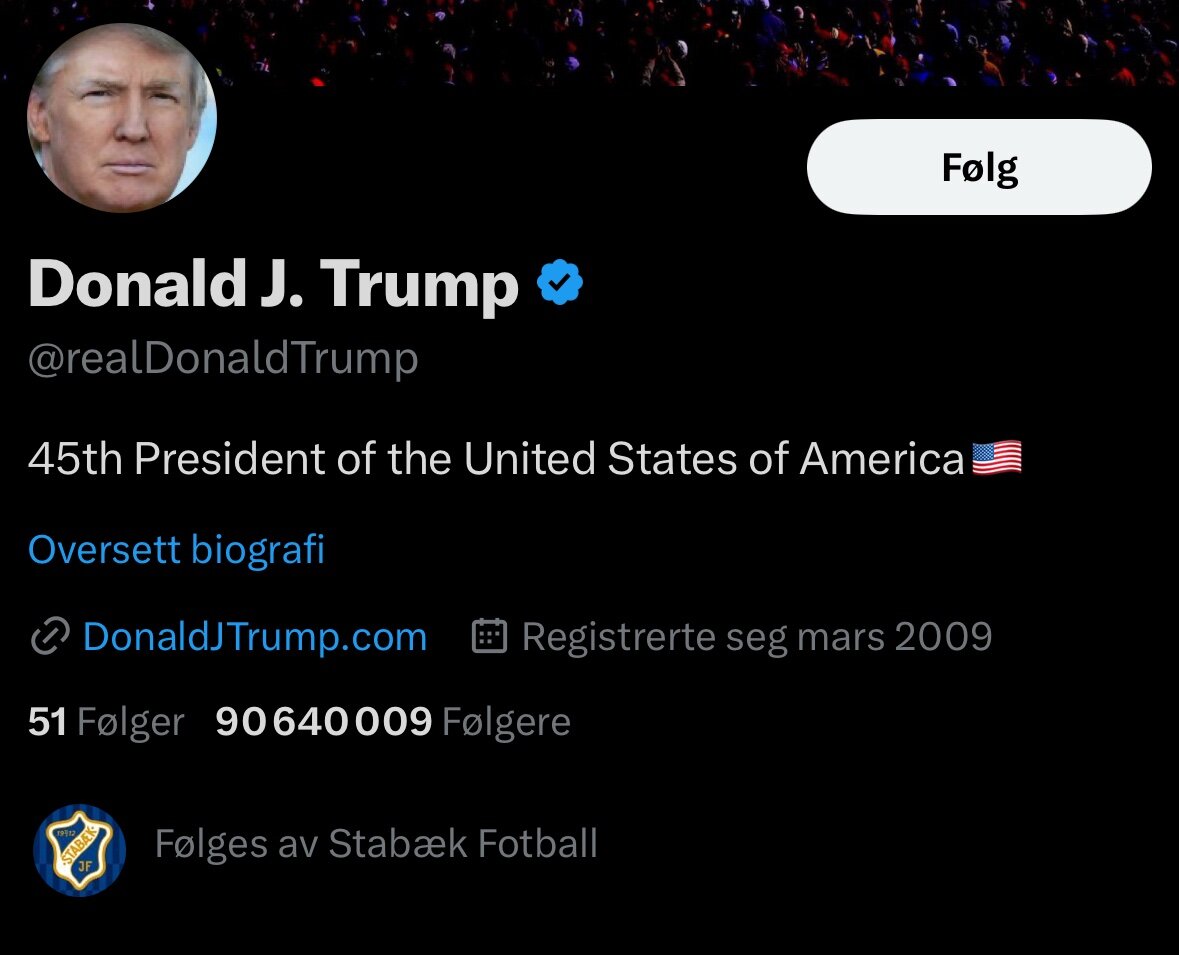Click the blue verified checkmark badge
The image size is (1179, 955).
point(560,282)
